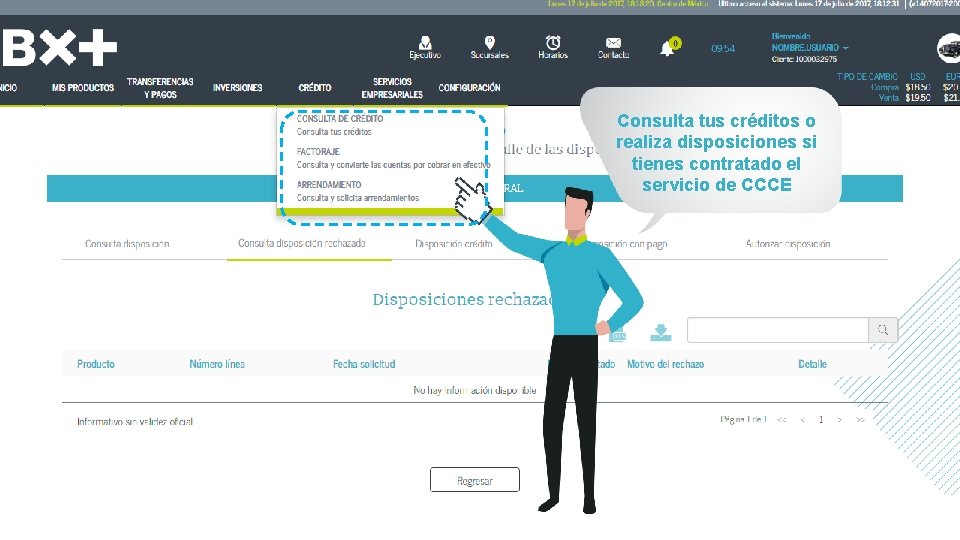The image size is (960, 540).
Task: Click the search magnifier button
Action: click(882, 330)
